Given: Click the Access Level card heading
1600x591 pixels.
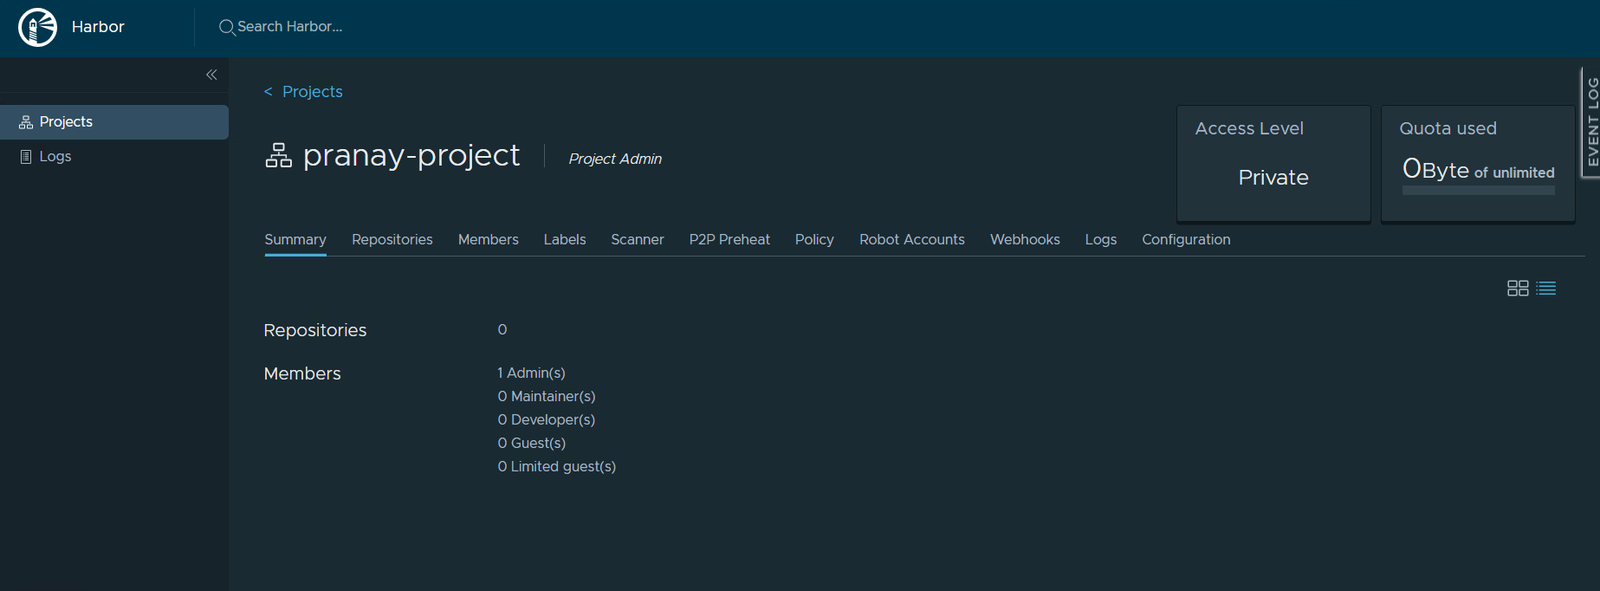Looking at the screenshot, I should coord(1249,128).
